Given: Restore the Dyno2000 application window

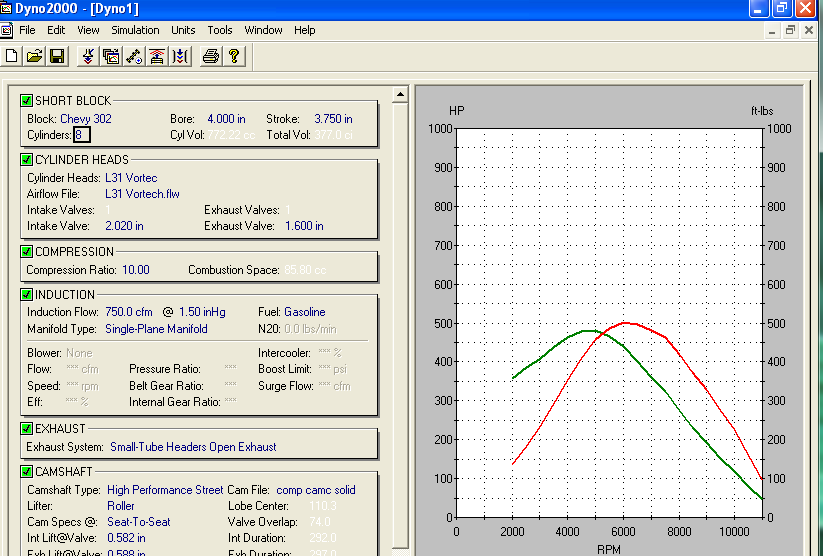Looking at the screenshot, I should tap(782, 9).
